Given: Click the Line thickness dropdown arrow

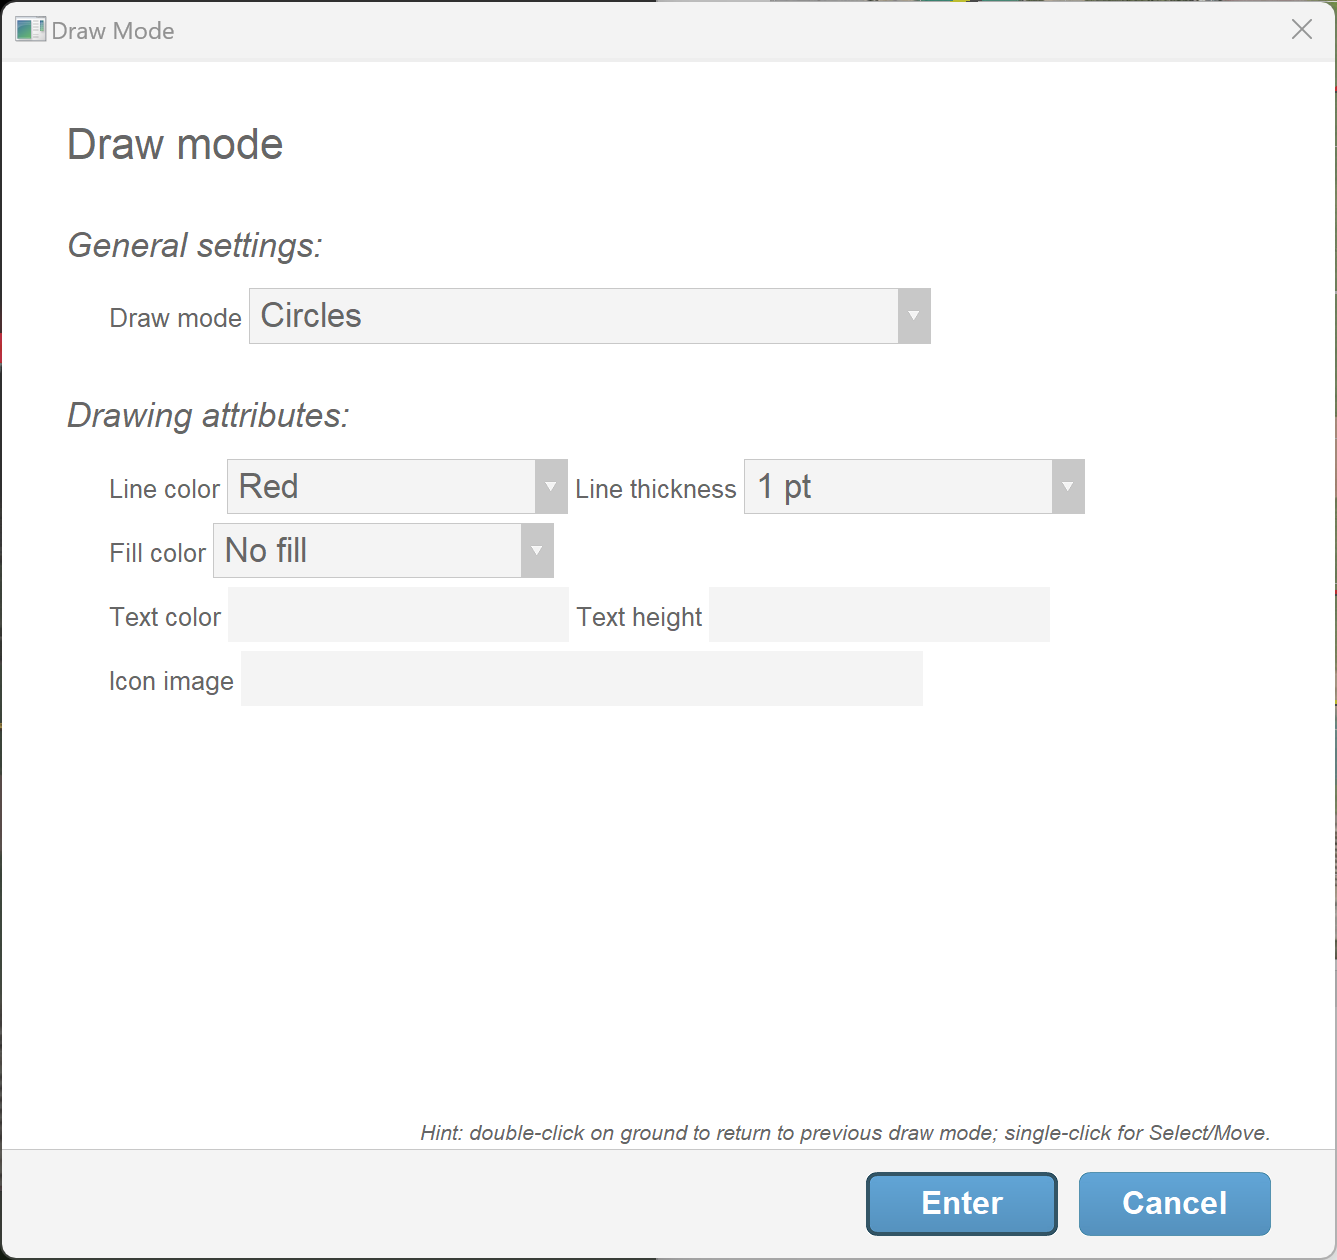Looking at the screenshot, I should (1068, 487).
